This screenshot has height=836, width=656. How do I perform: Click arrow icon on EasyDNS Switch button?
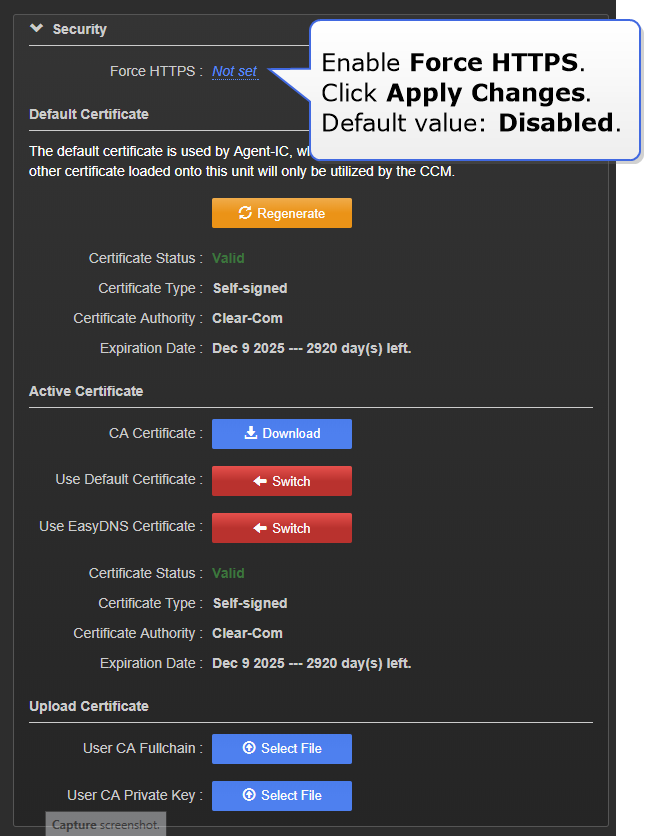(x=260, y=528)
